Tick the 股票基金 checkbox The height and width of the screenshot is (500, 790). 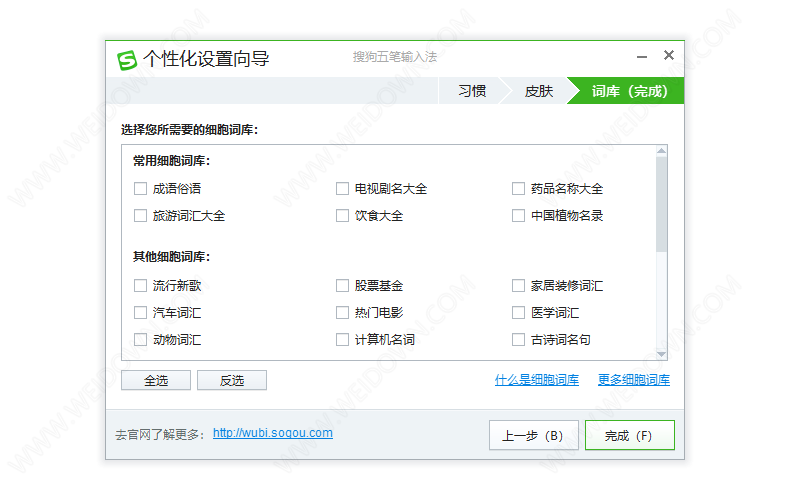(342, 286)
